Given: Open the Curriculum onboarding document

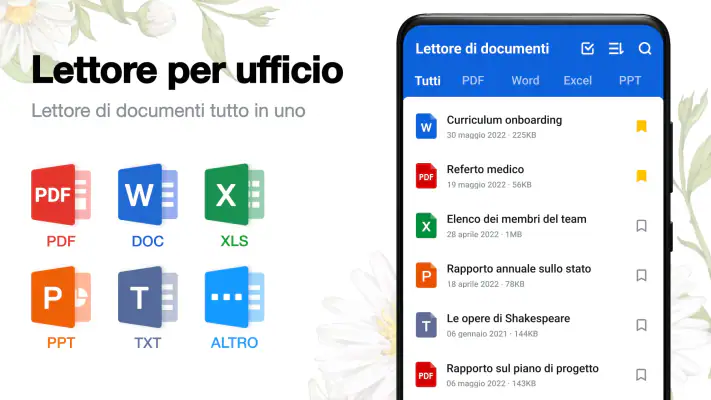Looking at the screenshot, I should (504, 120).
